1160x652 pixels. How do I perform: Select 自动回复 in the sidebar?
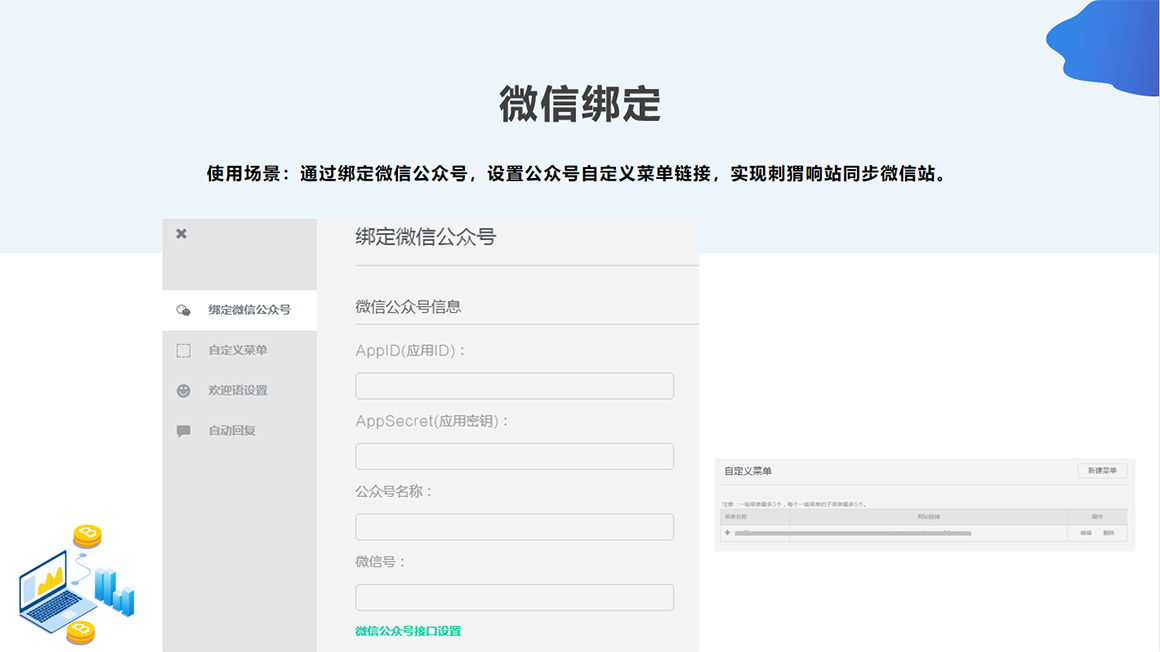[x=232, y=430]
